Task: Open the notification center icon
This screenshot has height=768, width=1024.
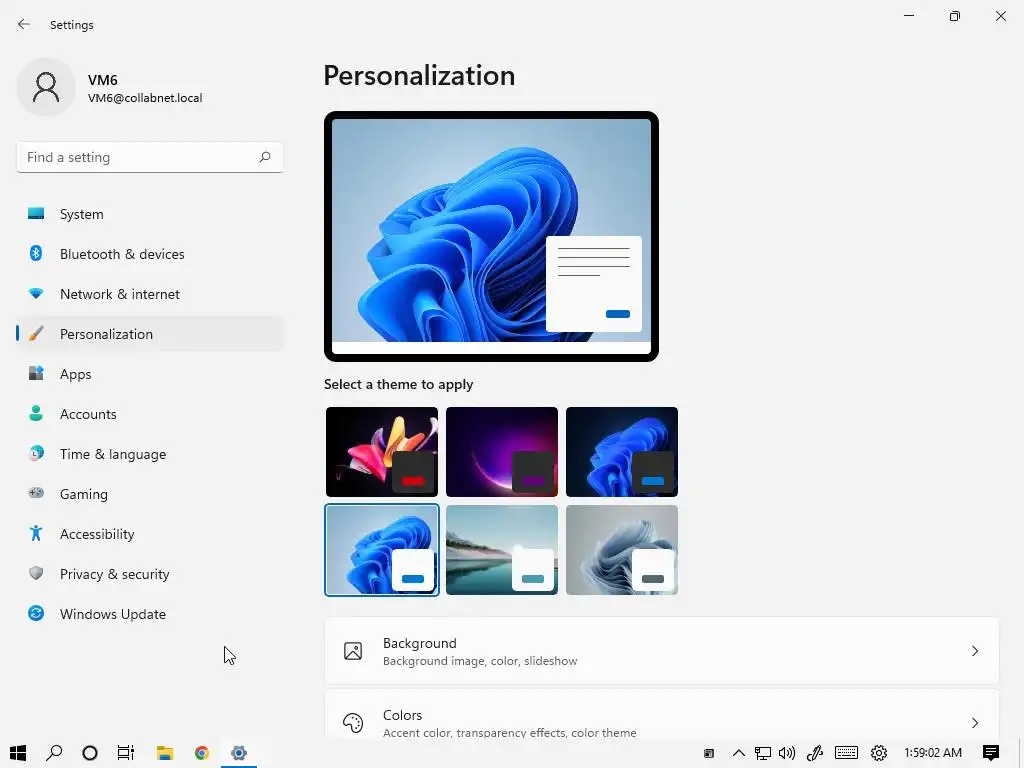Action: click(x=991, y=753)
